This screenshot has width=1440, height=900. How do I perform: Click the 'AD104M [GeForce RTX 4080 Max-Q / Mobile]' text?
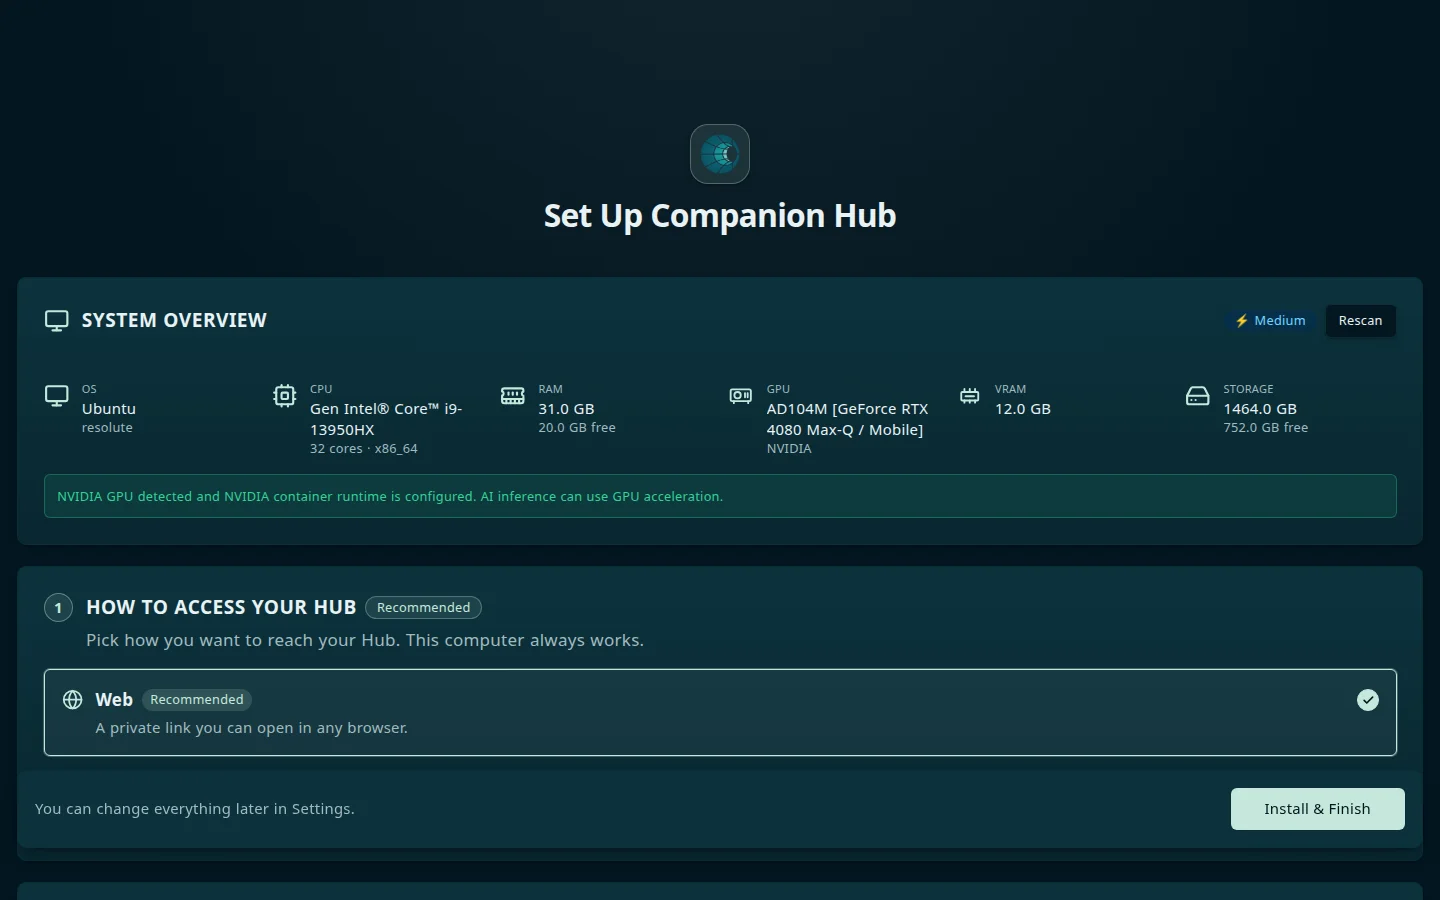847,419
